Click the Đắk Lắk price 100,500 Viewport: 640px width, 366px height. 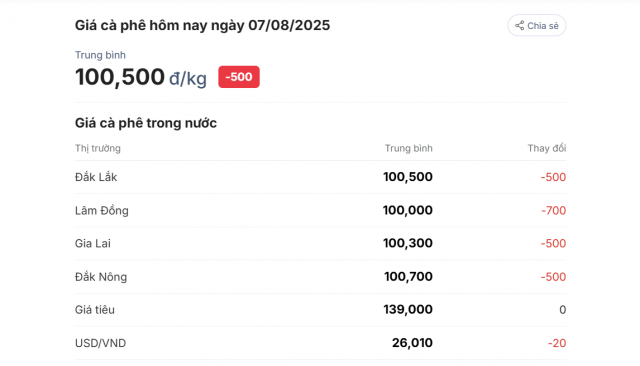tap(408, 177)
